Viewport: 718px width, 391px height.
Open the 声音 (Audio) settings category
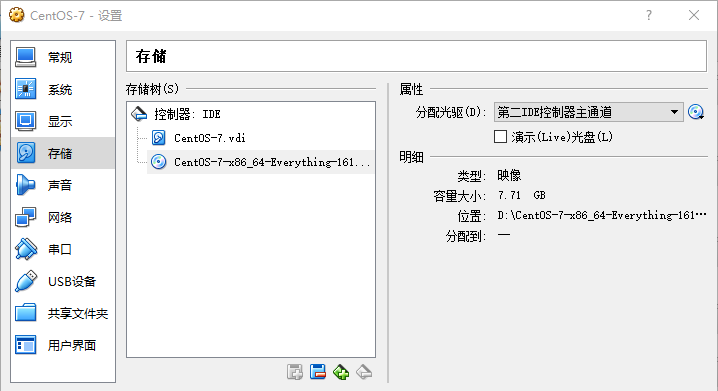[x=63, y=185]
